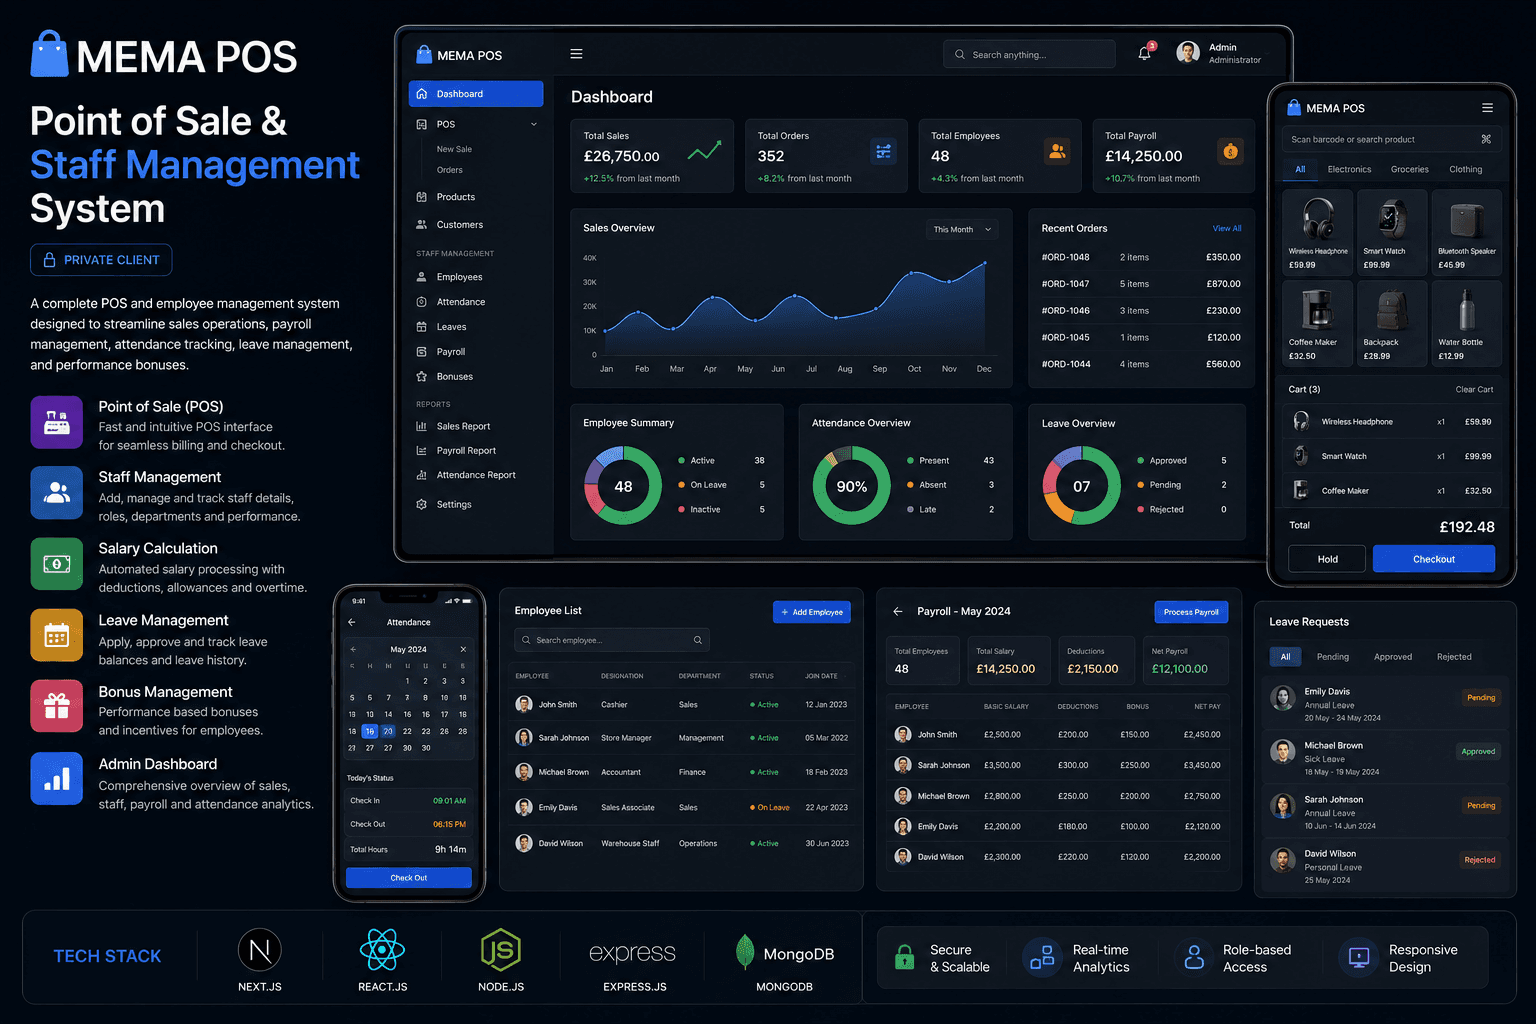The image size is (1536, 1024).
Task: Tap the barcode scan icon in search
Action: [1486, 139]
